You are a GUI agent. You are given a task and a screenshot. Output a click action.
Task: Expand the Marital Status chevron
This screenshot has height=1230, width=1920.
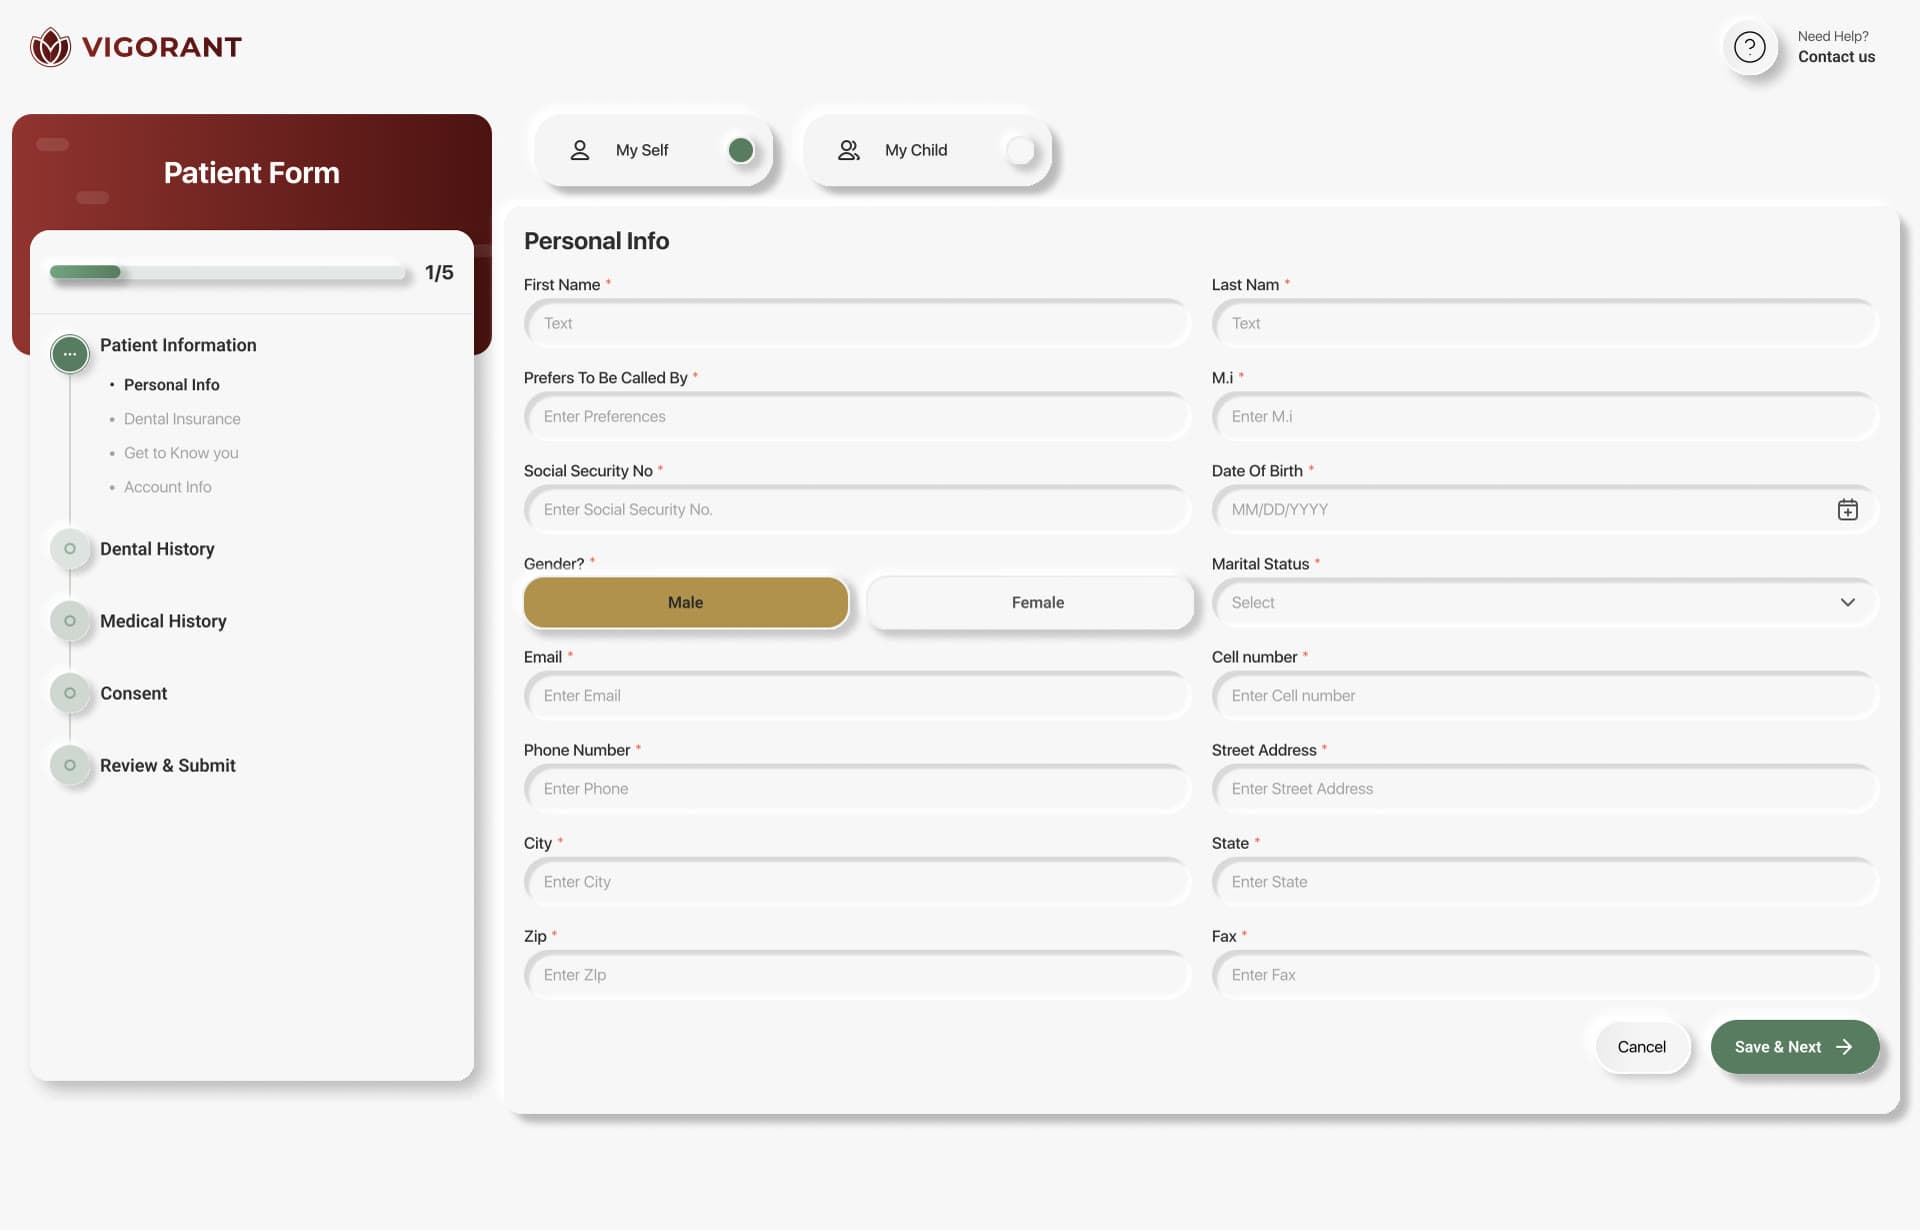pos(1847,602)
